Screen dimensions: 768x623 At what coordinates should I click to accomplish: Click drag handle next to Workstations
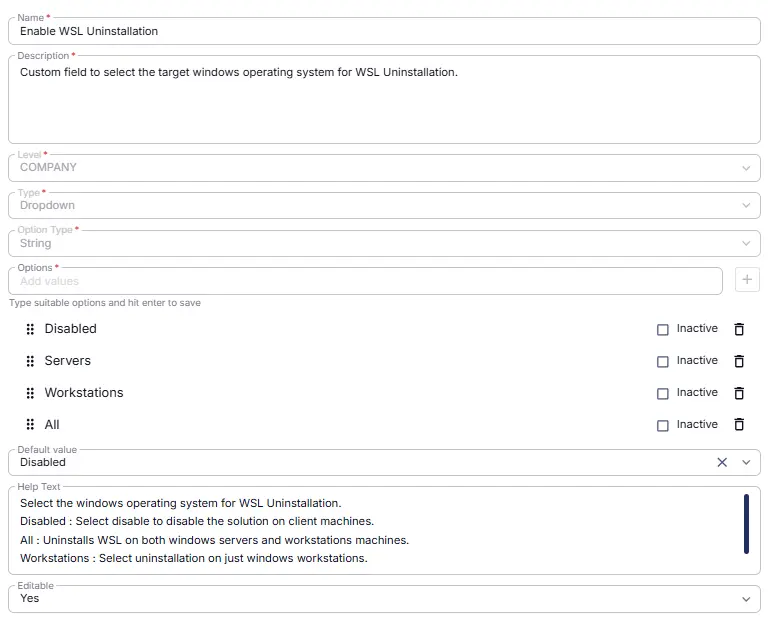tap(30, 393)
